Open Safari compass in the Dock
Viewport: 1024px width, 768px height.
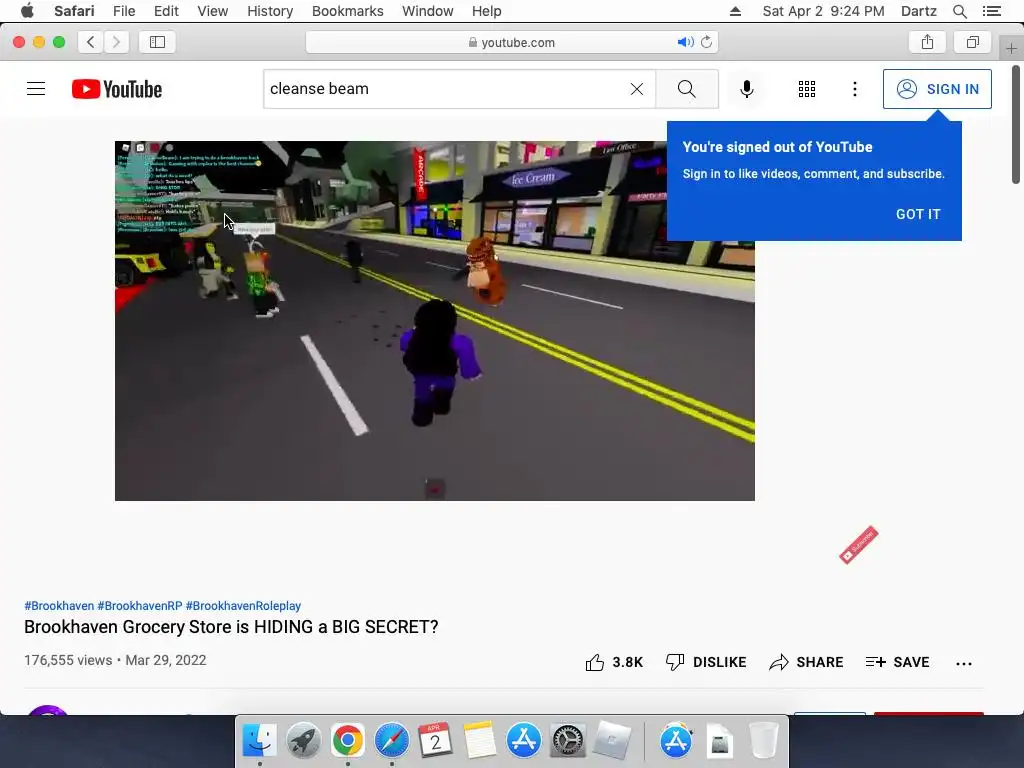(391, 741)
